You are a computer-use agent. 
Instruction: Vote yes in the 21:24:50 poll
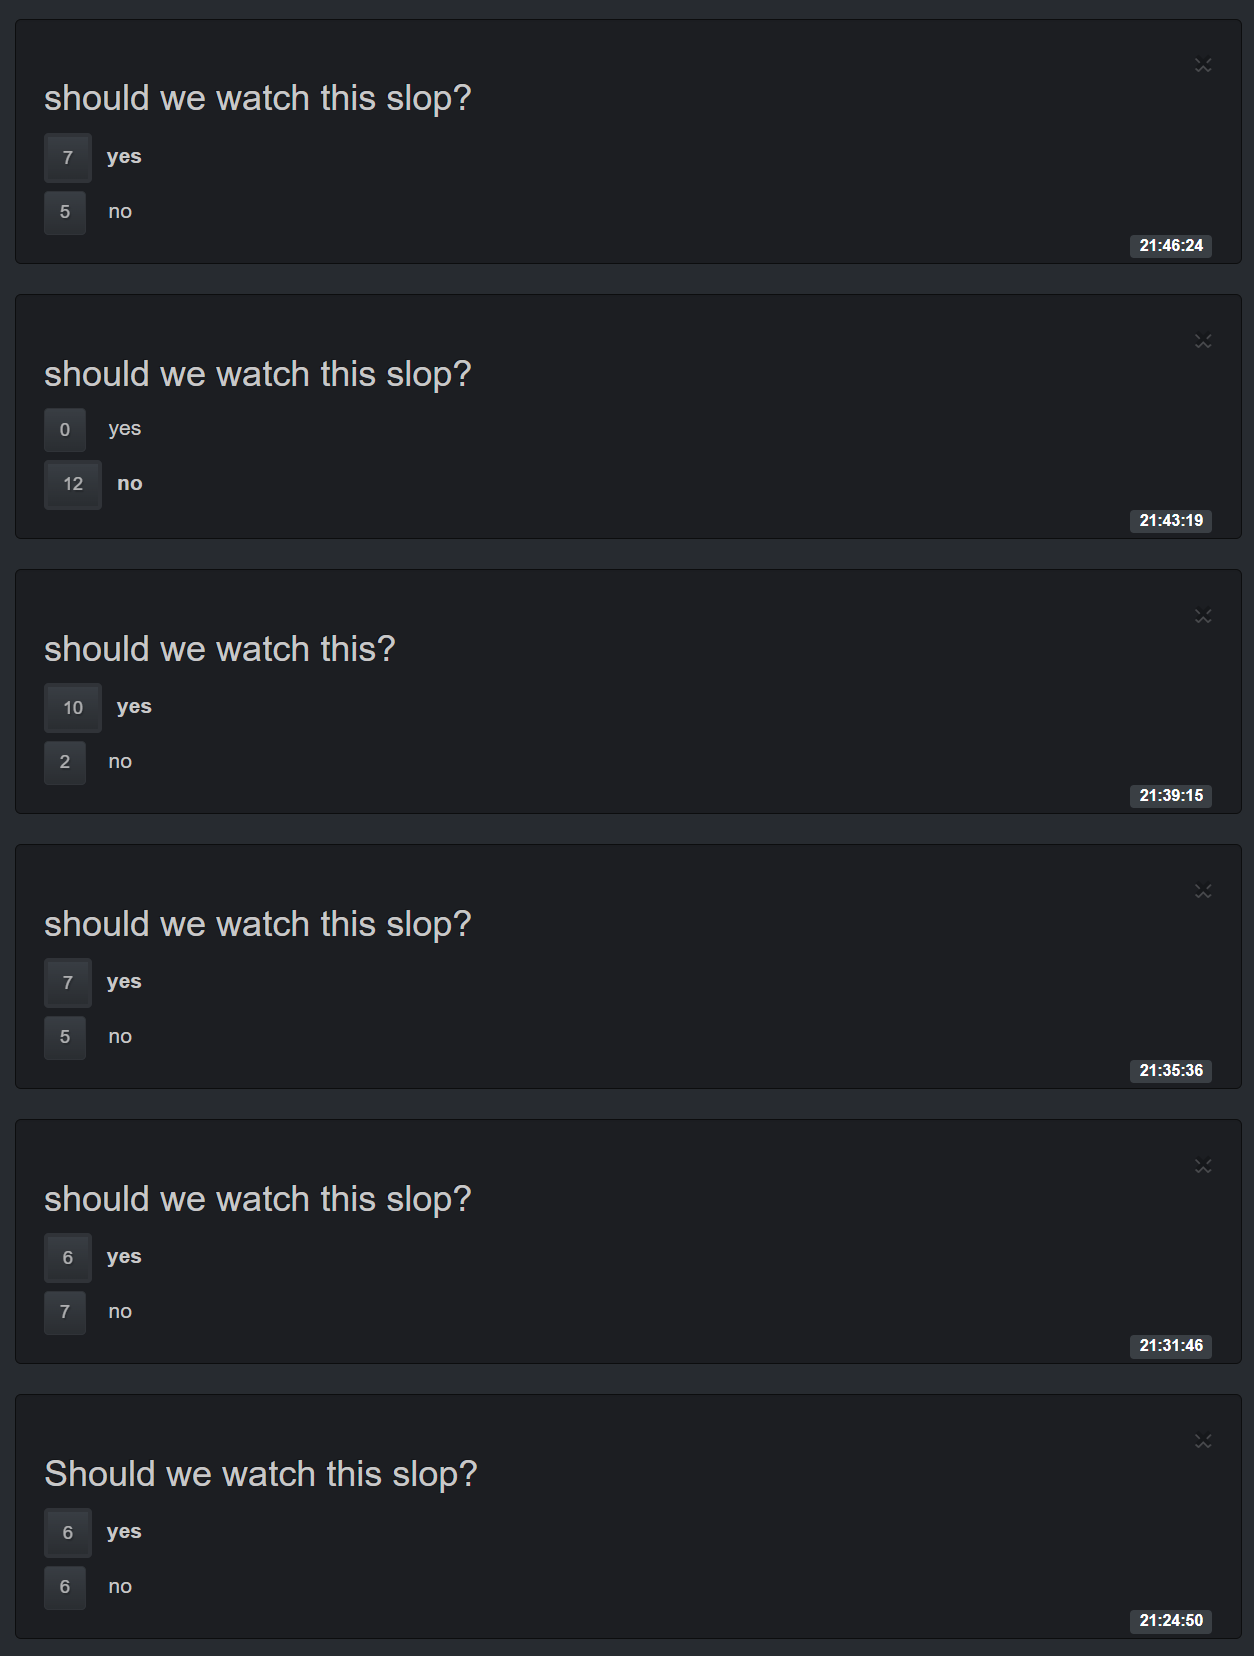pos(67,1532)
